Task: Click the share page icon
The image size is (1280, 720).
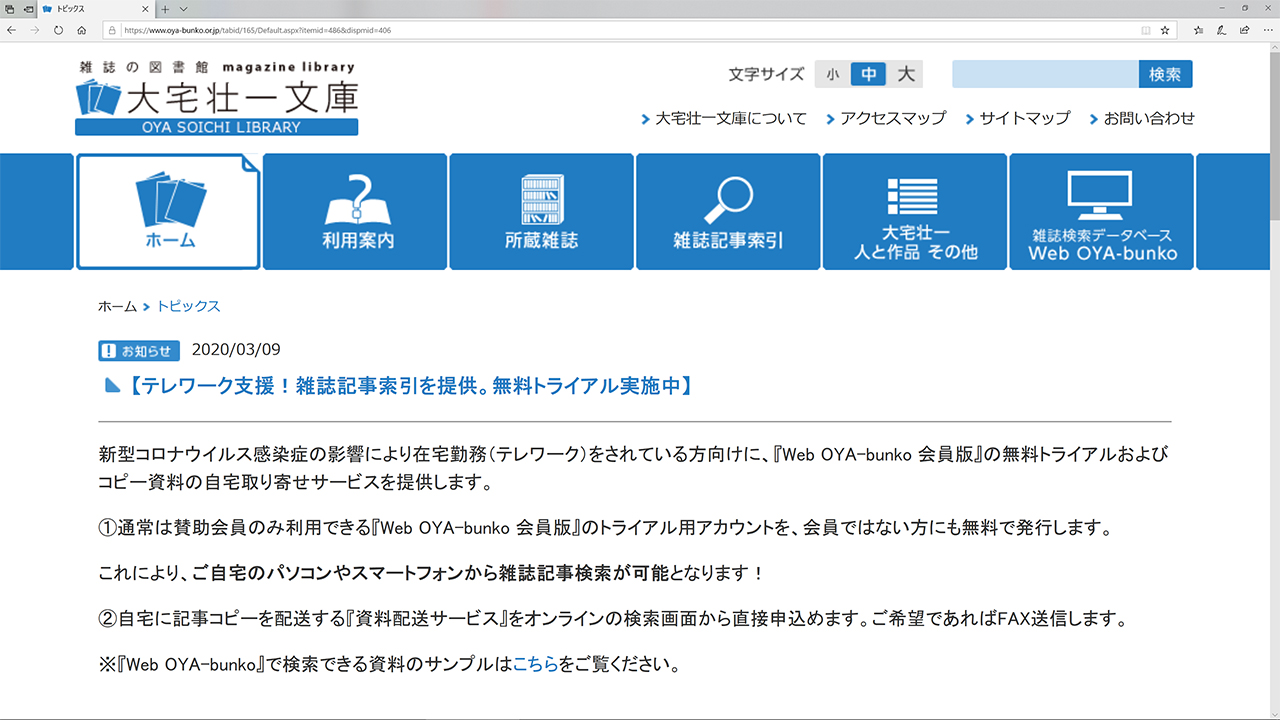Action: [1244, 30]
